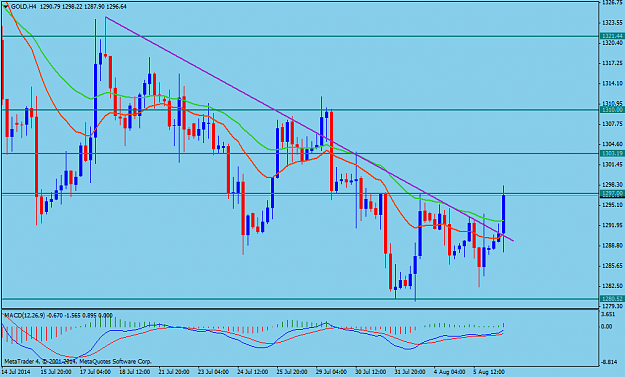Click the 15 Jul 20:00 time label
625x377 pixels.
click(55, 372)
